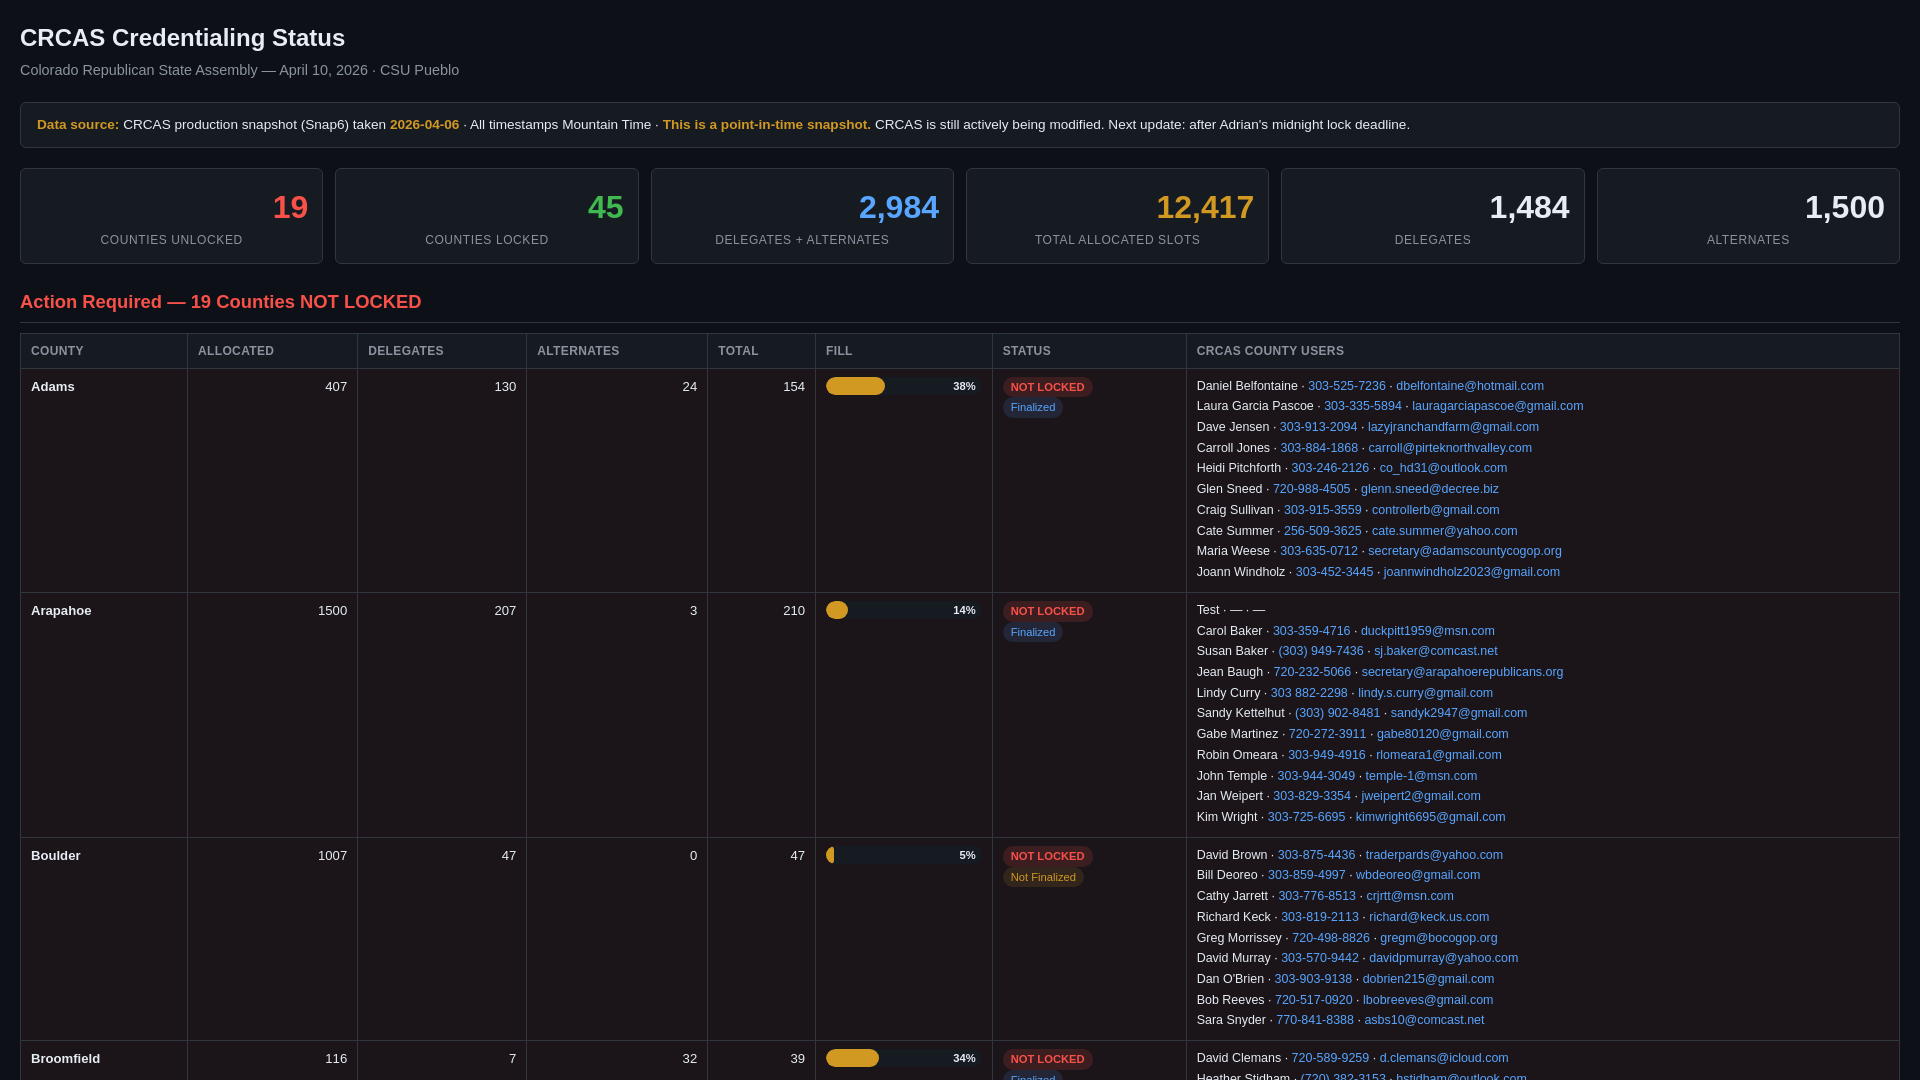
Task: Email dbelfontaine@hotmail.com
Action: pyautogui.click(x=1470, y=386)
